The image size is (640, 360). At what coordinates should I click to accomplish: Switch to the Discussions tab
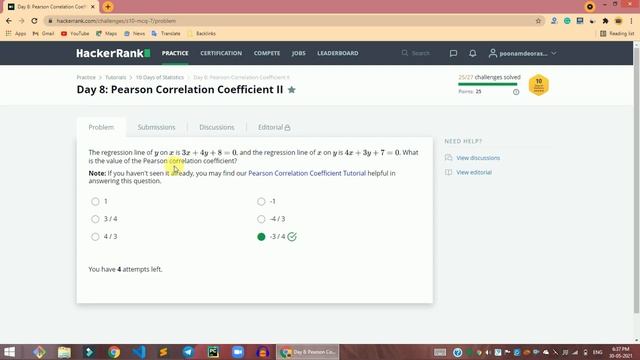click(217, 127)
